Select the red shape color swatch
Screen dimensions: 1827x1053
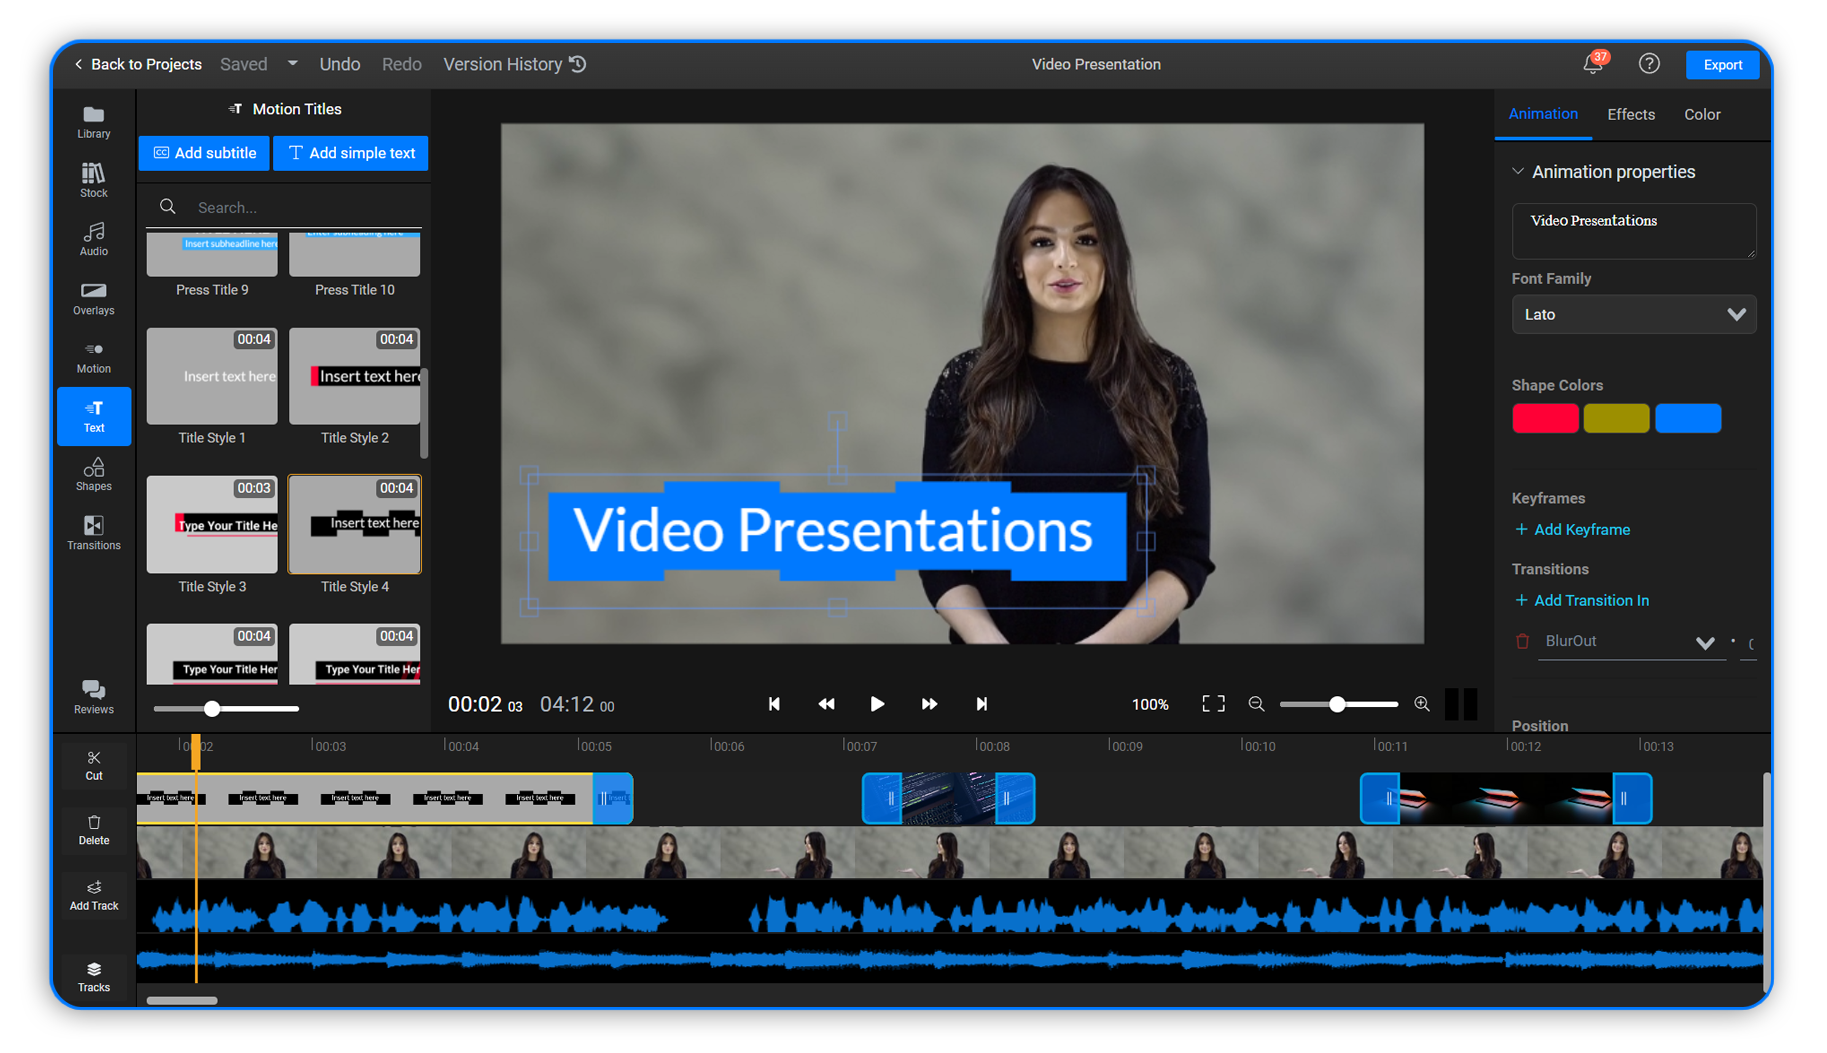[1545, 418]
